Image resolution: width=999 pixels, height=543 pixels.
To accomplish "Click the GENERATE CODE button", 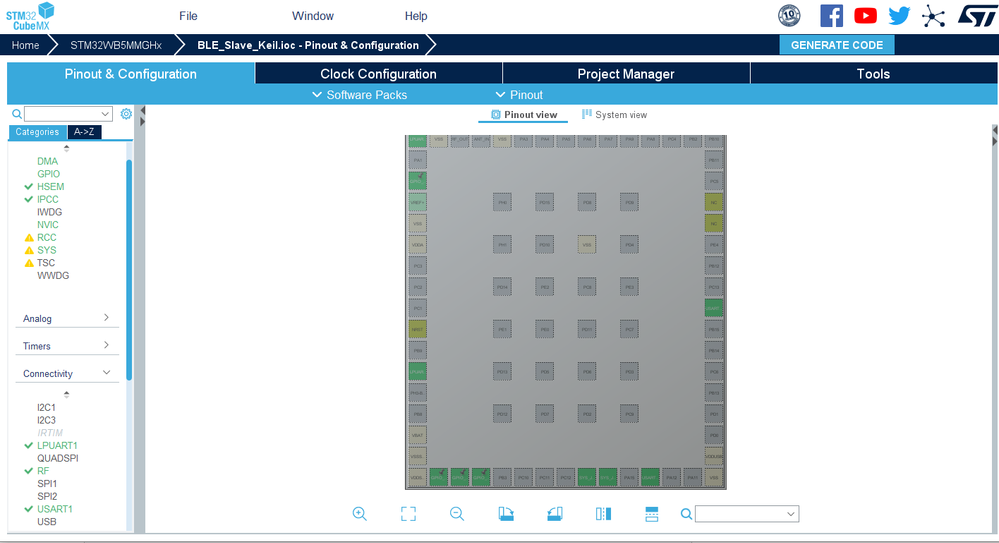I will [x=837, y=45].
